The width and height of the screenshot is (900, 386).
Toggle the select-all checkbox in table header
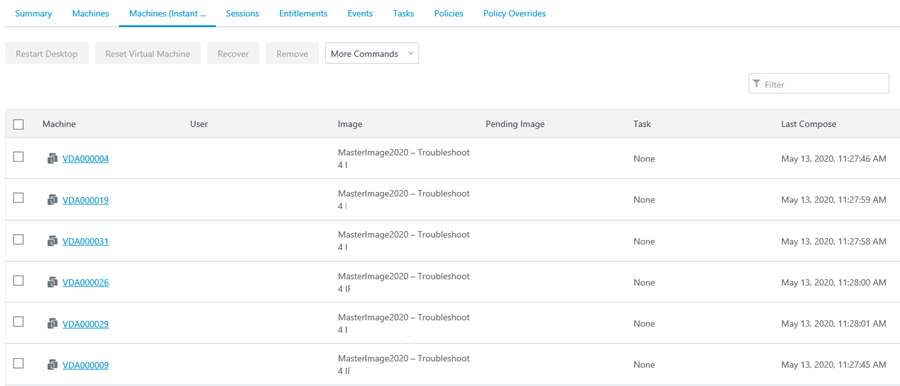18,124
